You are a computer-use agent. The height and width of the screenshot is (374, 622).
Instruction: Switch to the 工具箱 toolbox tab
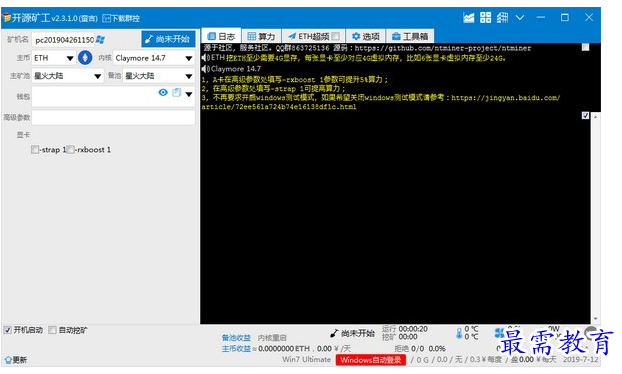point(410,36)
